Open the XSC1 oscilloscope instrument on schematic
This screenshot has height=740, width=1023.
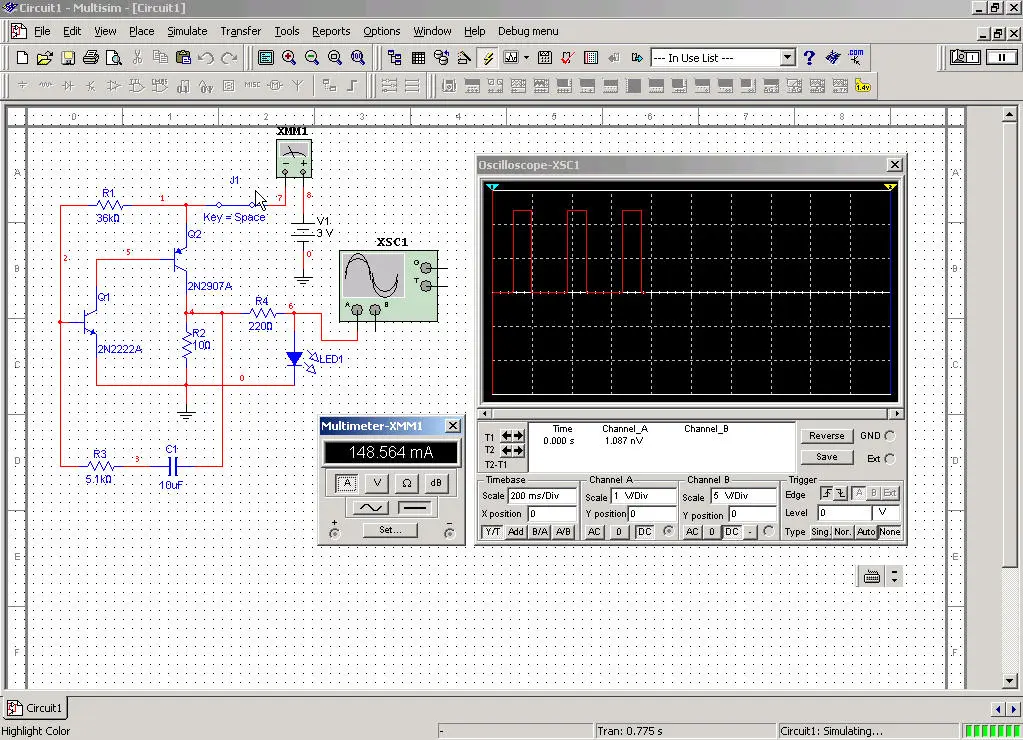pos(389,286)
